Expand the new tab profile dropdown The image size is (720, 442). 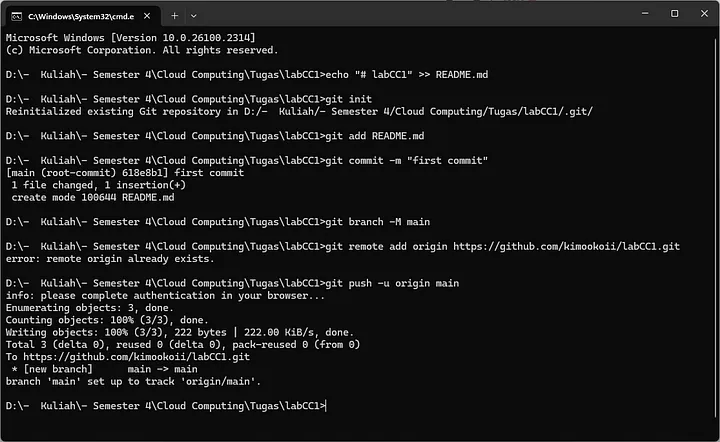point(193,14)
